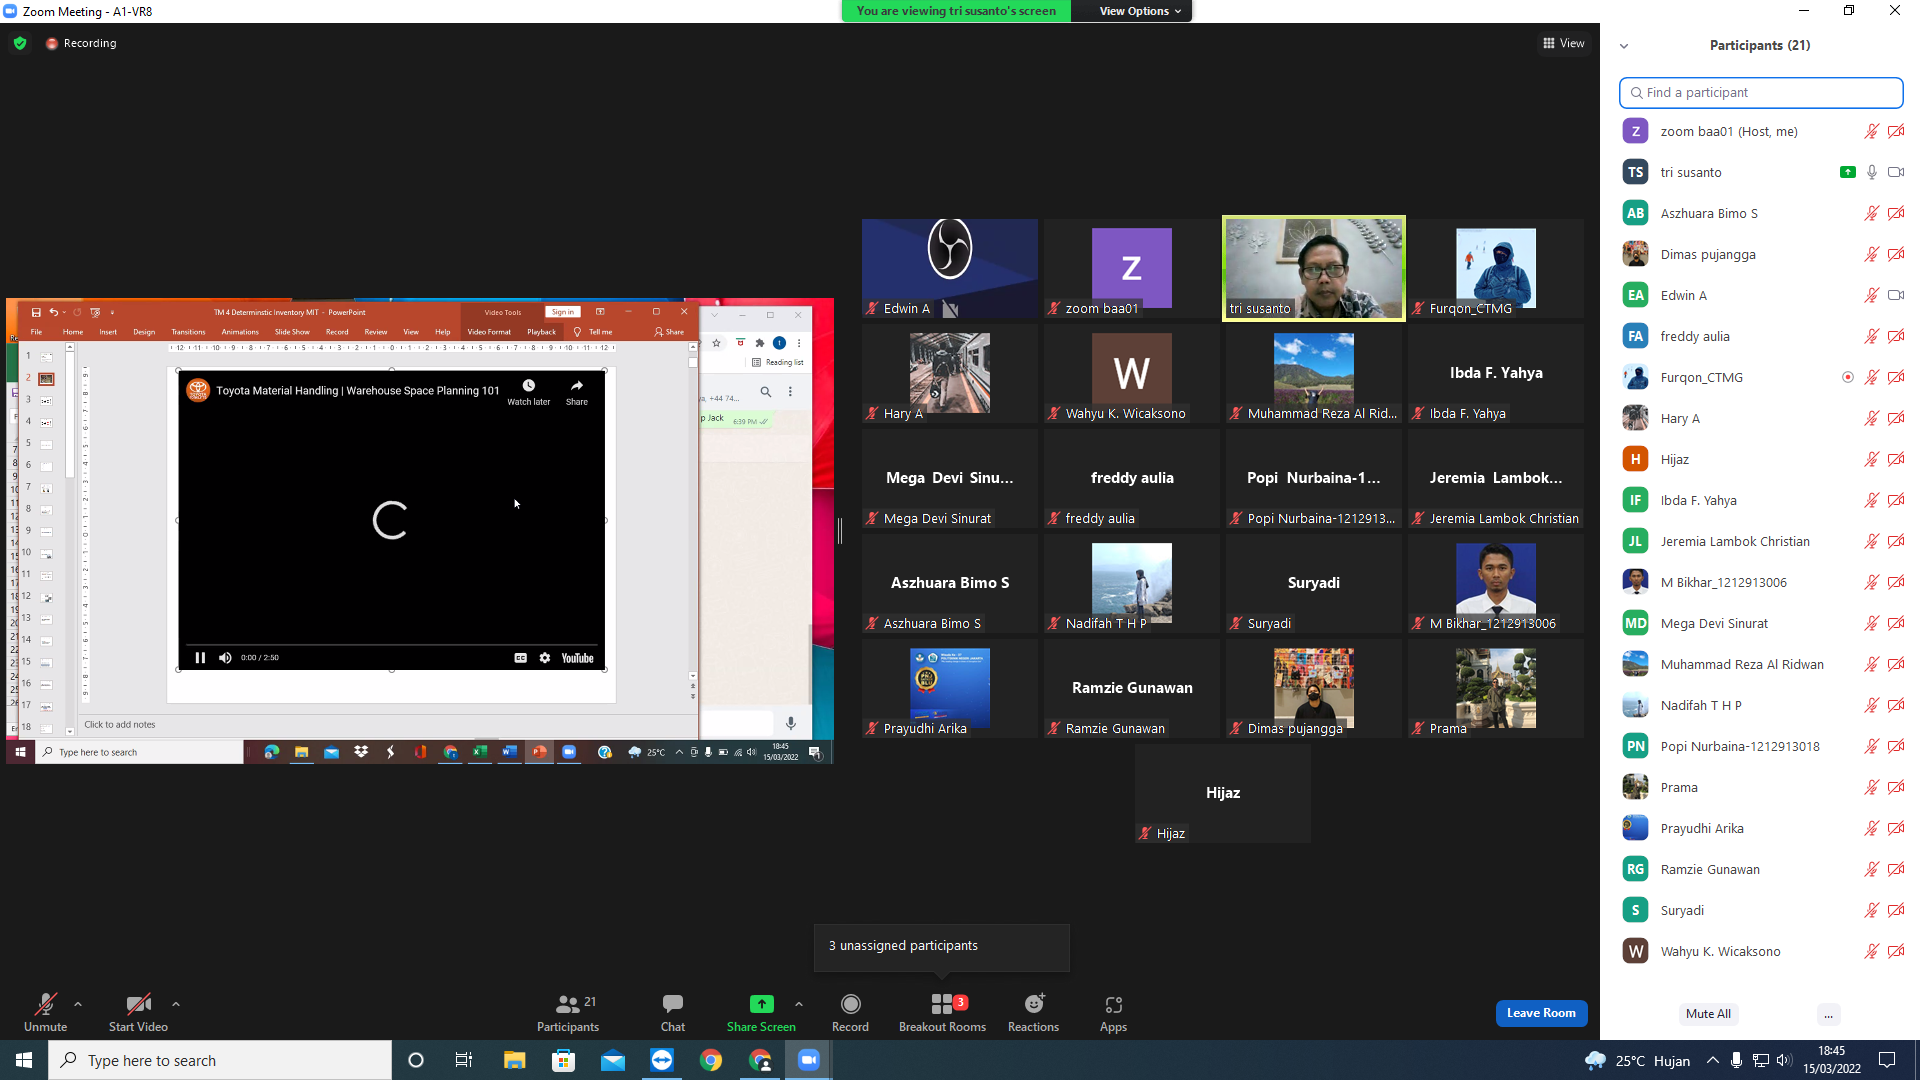Open the View layout menu

coord(1563,43)
